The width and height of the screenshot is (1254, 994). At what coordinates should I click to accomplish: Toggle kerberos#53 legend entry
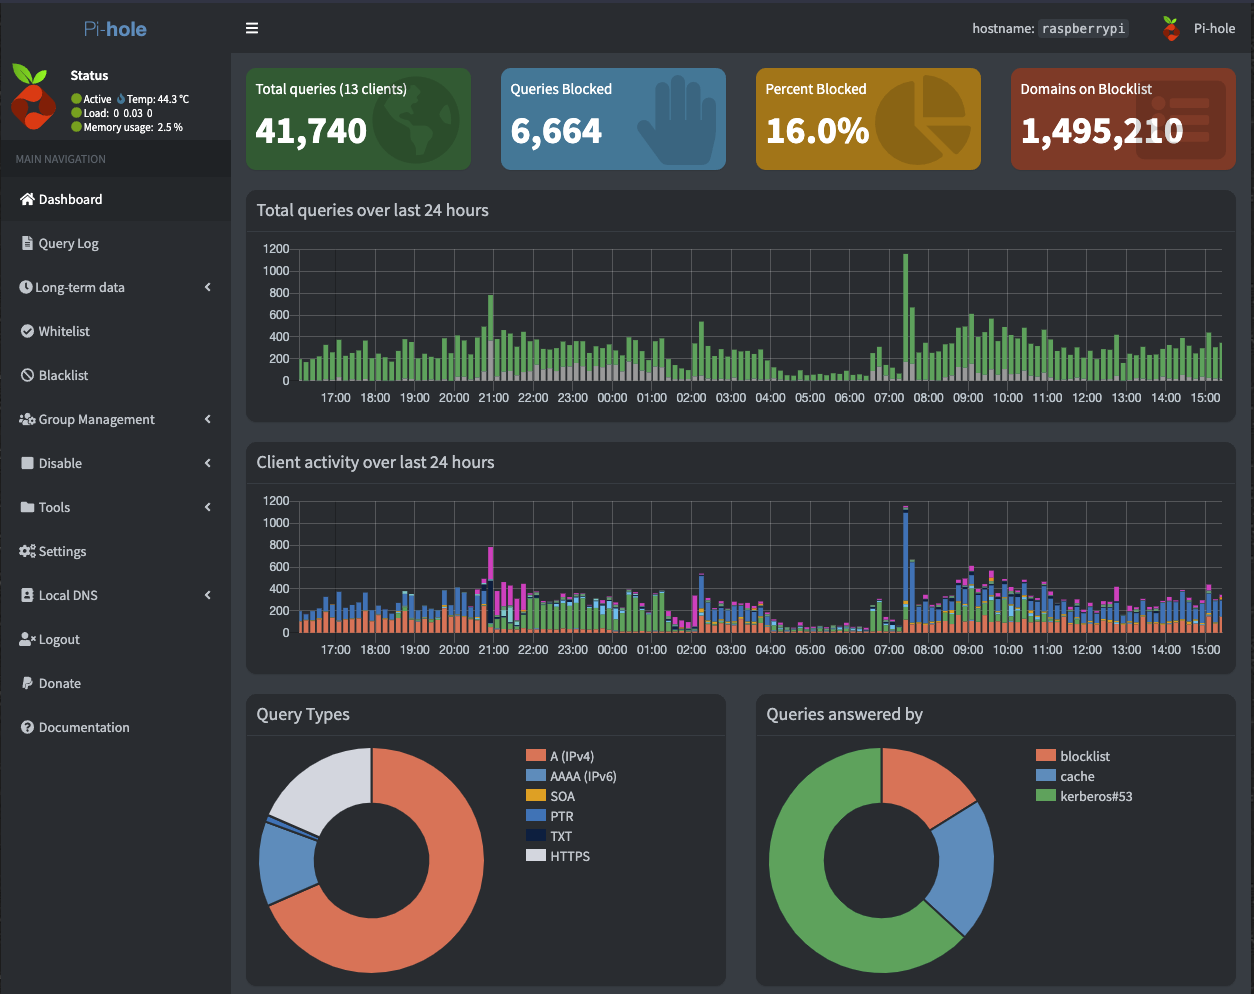point(1084,796)
